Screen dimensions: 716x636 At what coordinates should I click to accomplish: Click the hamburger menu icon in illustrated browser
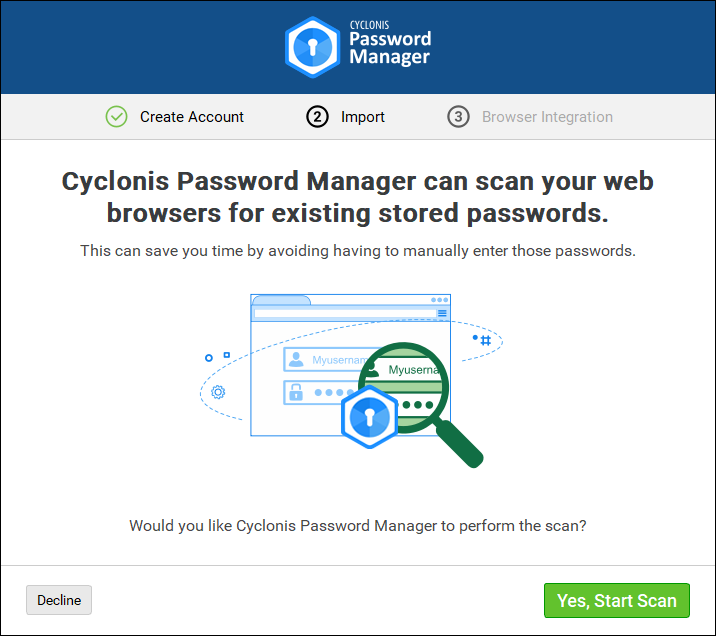click(442, 314)
